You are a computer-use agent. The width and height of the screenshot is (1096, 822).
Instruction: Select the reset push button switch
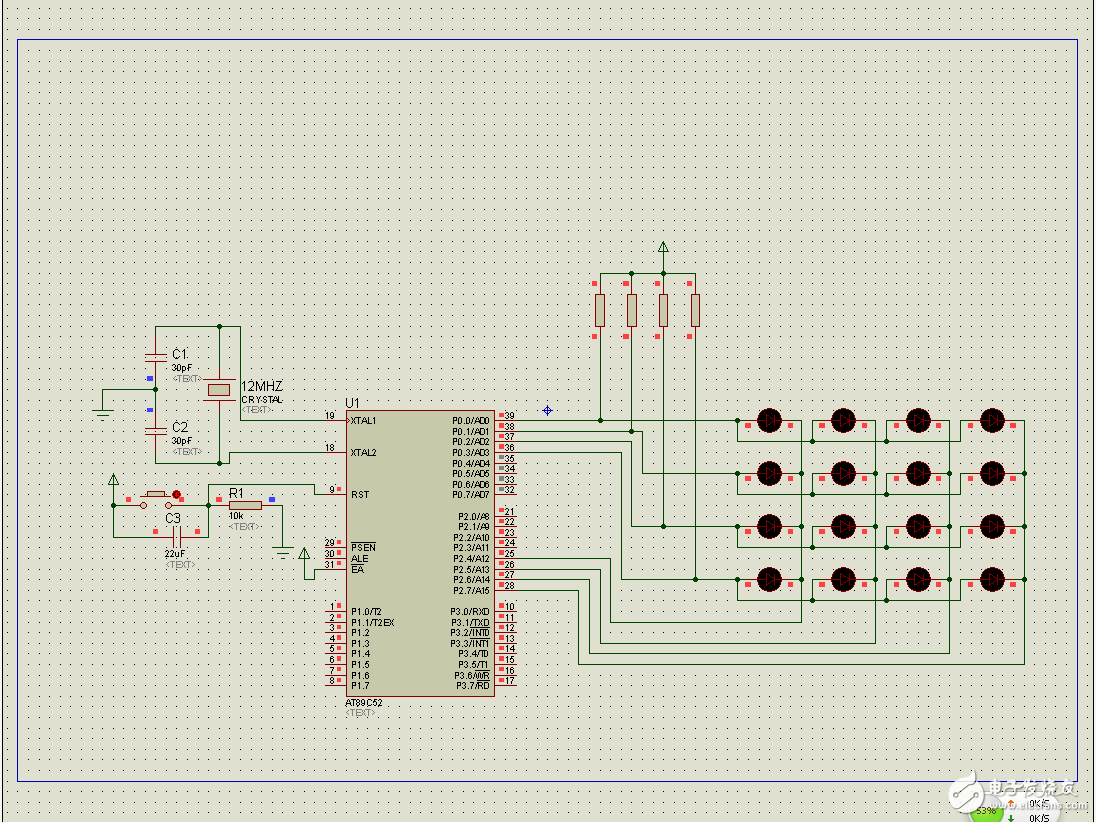pyautogui.click(x=155, y=499)
